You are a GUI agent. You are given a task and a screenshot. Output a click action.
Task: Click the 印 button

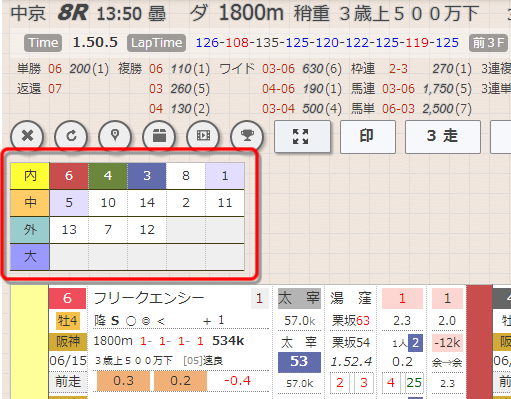pos(368,137)
